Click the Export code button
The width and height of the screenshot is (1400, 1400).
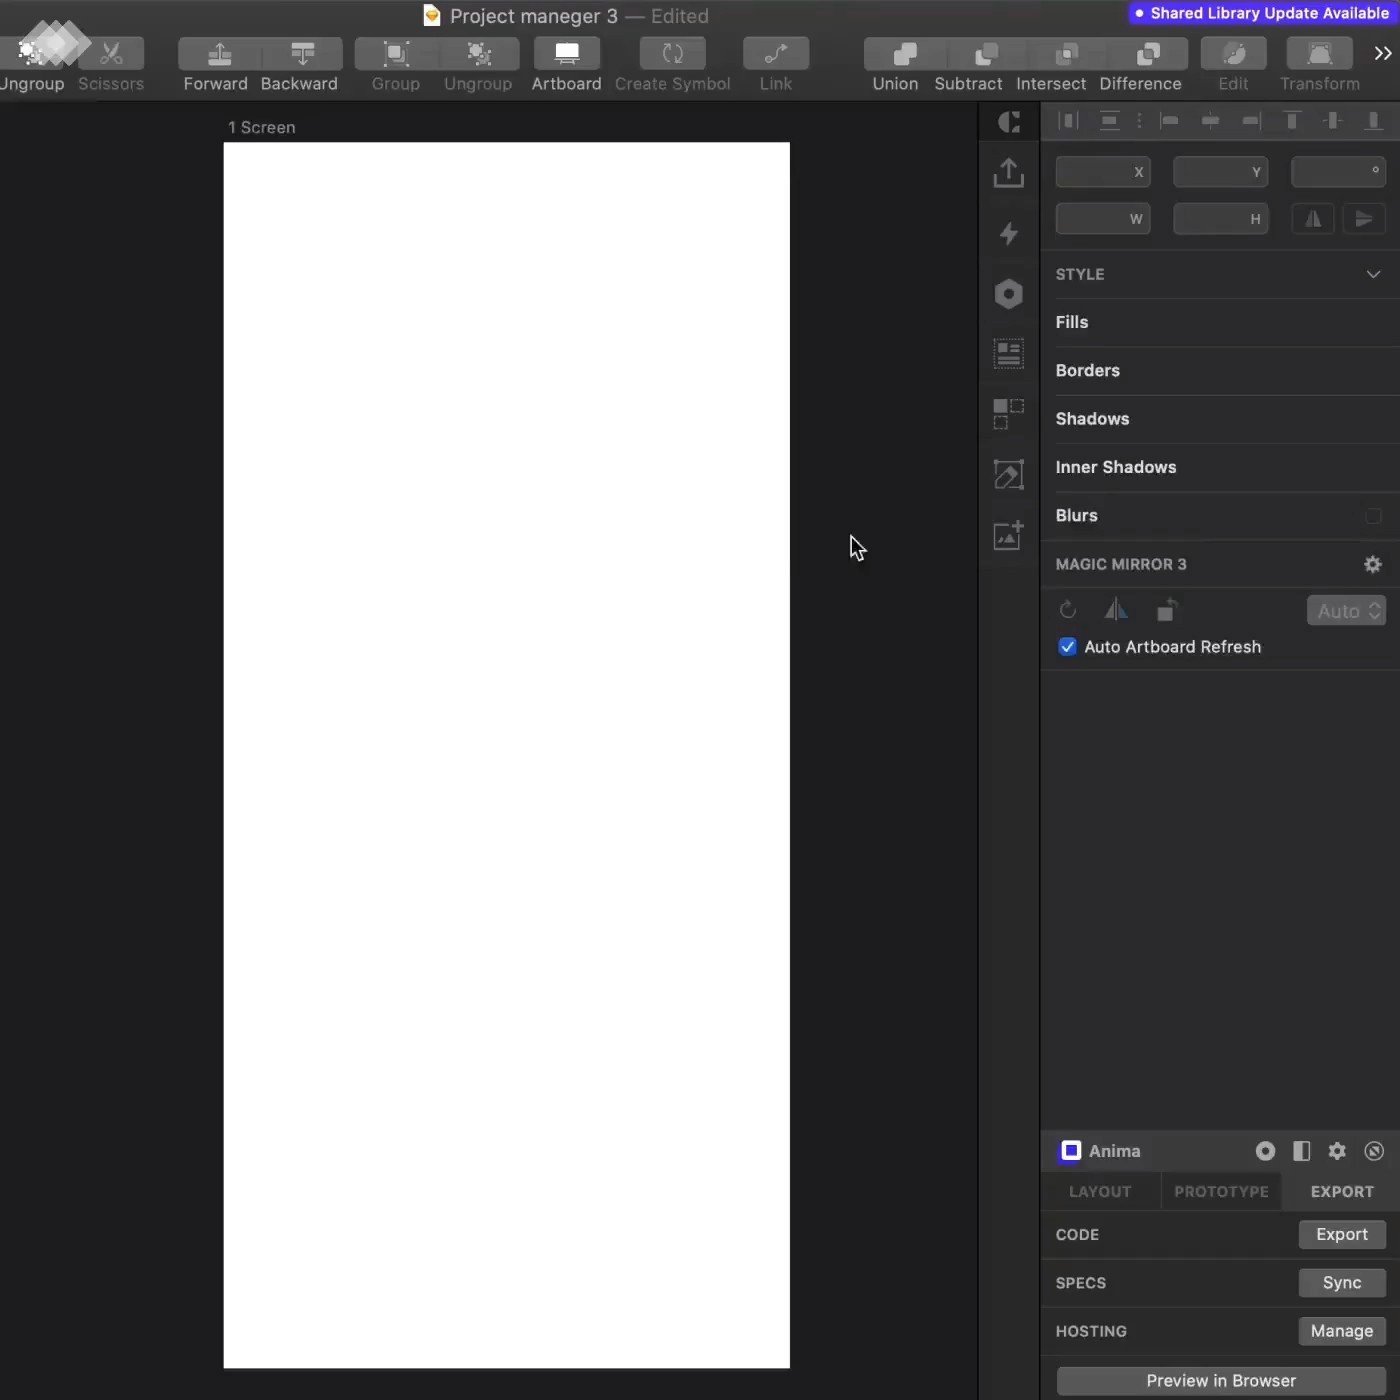[1341, 1235]
